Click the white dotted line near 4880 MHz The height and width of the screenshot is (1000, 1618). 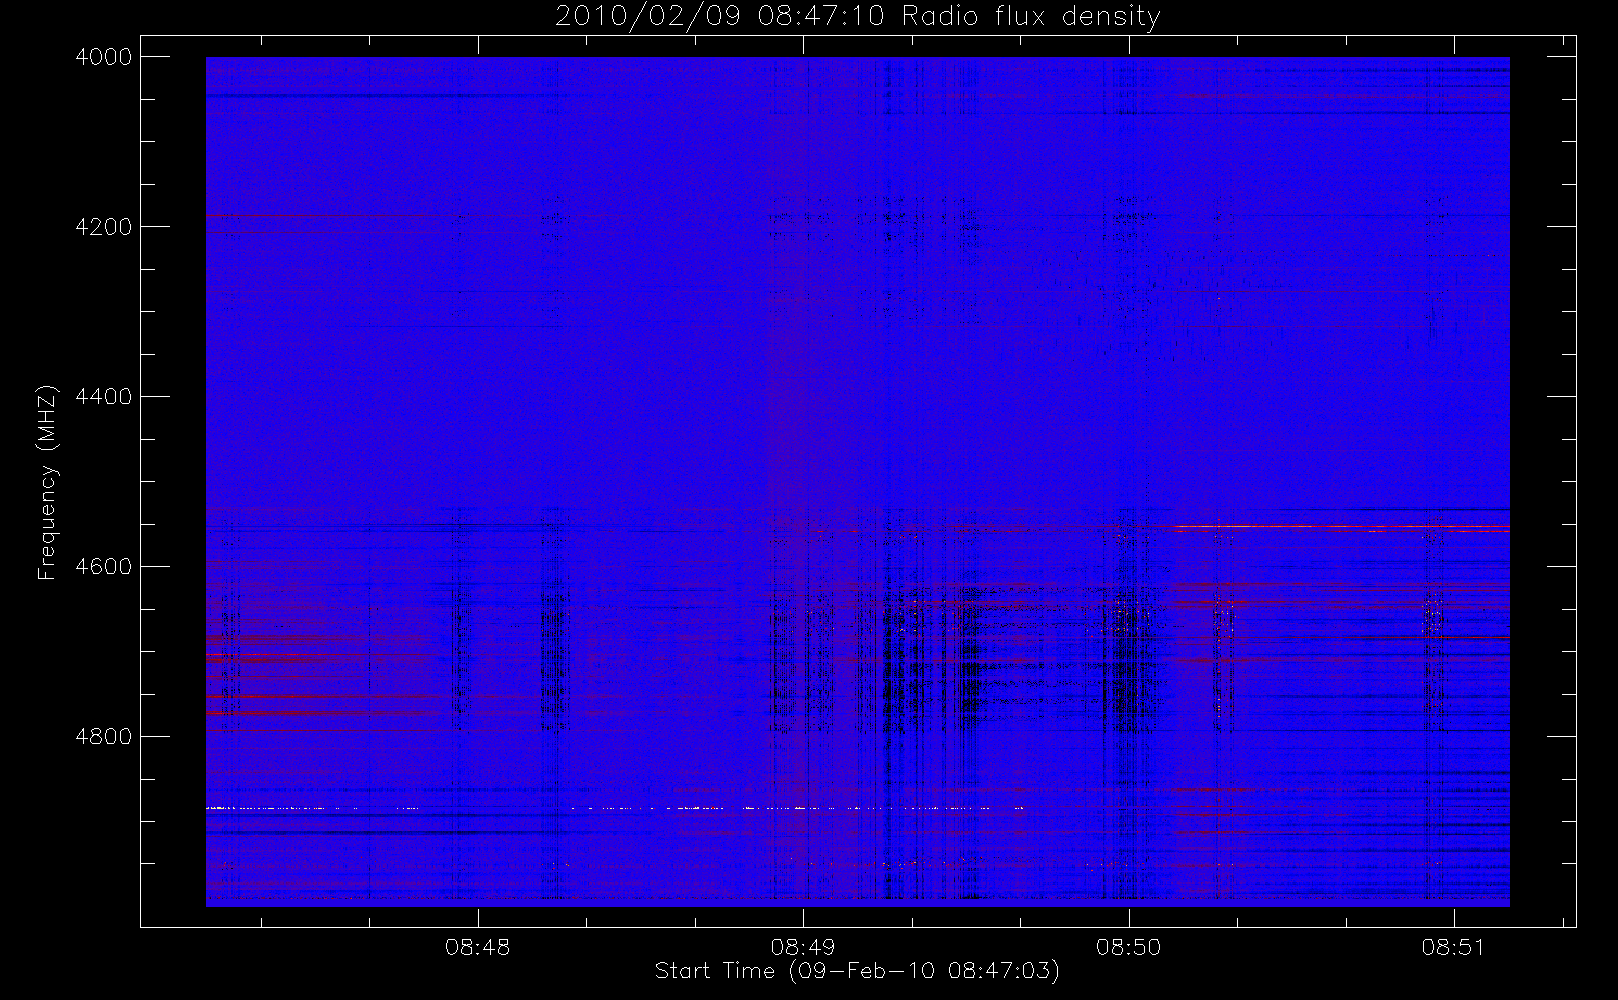(x=615, y=807)
